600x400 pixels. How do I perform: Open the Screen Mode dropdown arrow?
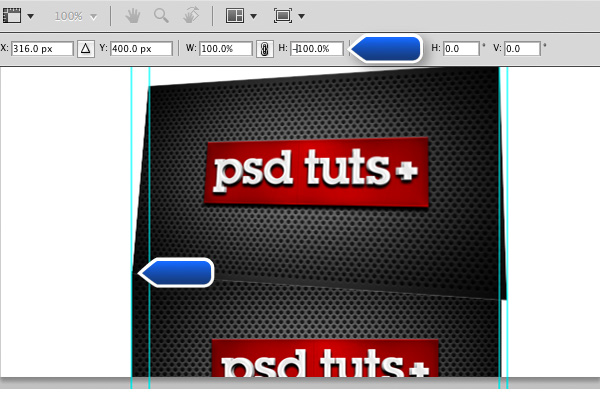click(x=302, y=16)
